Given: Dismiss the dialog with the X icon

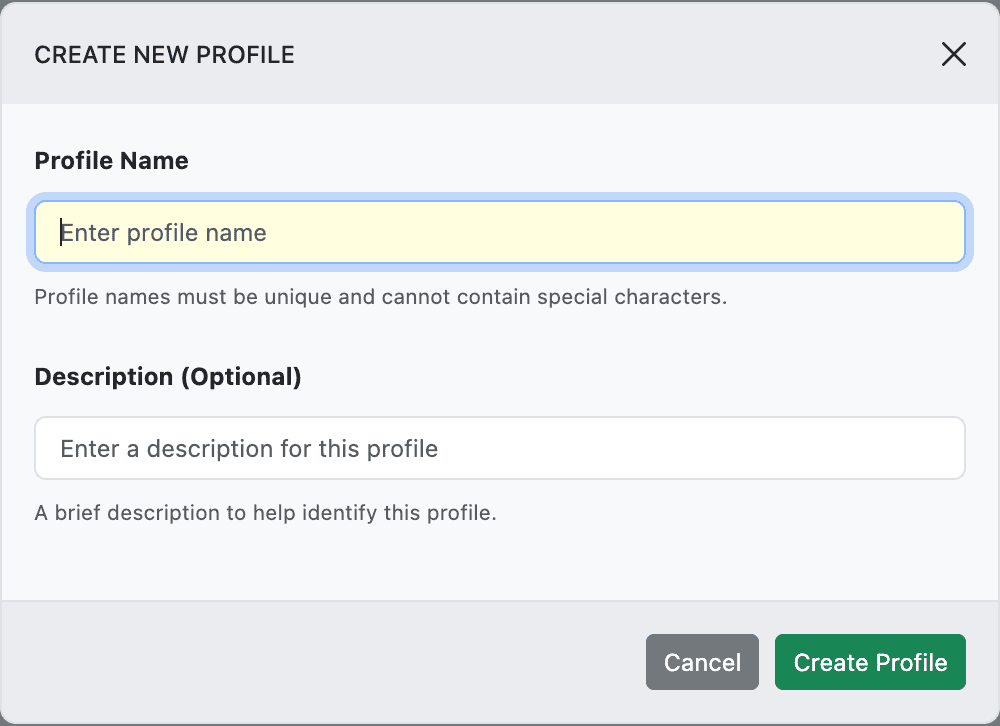Looking at the screenshot, I should click(953, 54).
